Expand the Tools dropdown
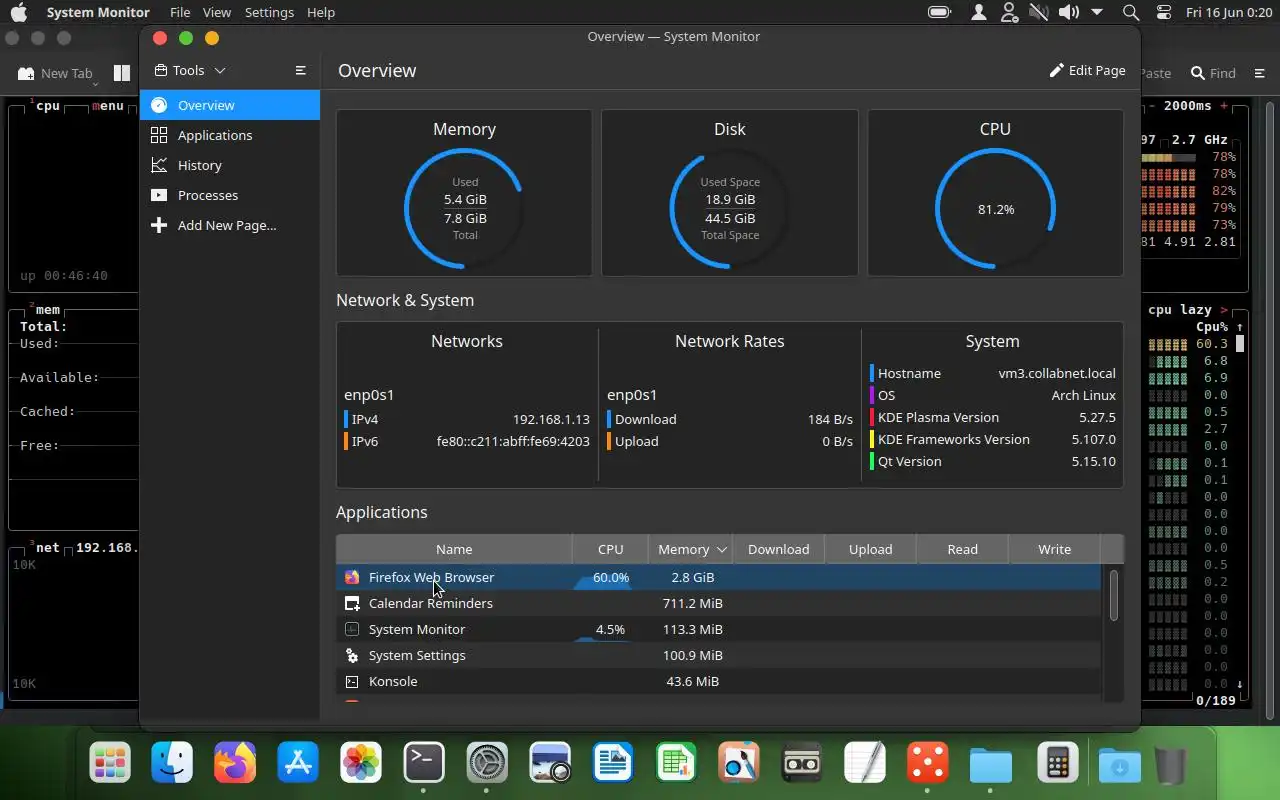This screenshot has width=1280, height=800. point(190,70)
